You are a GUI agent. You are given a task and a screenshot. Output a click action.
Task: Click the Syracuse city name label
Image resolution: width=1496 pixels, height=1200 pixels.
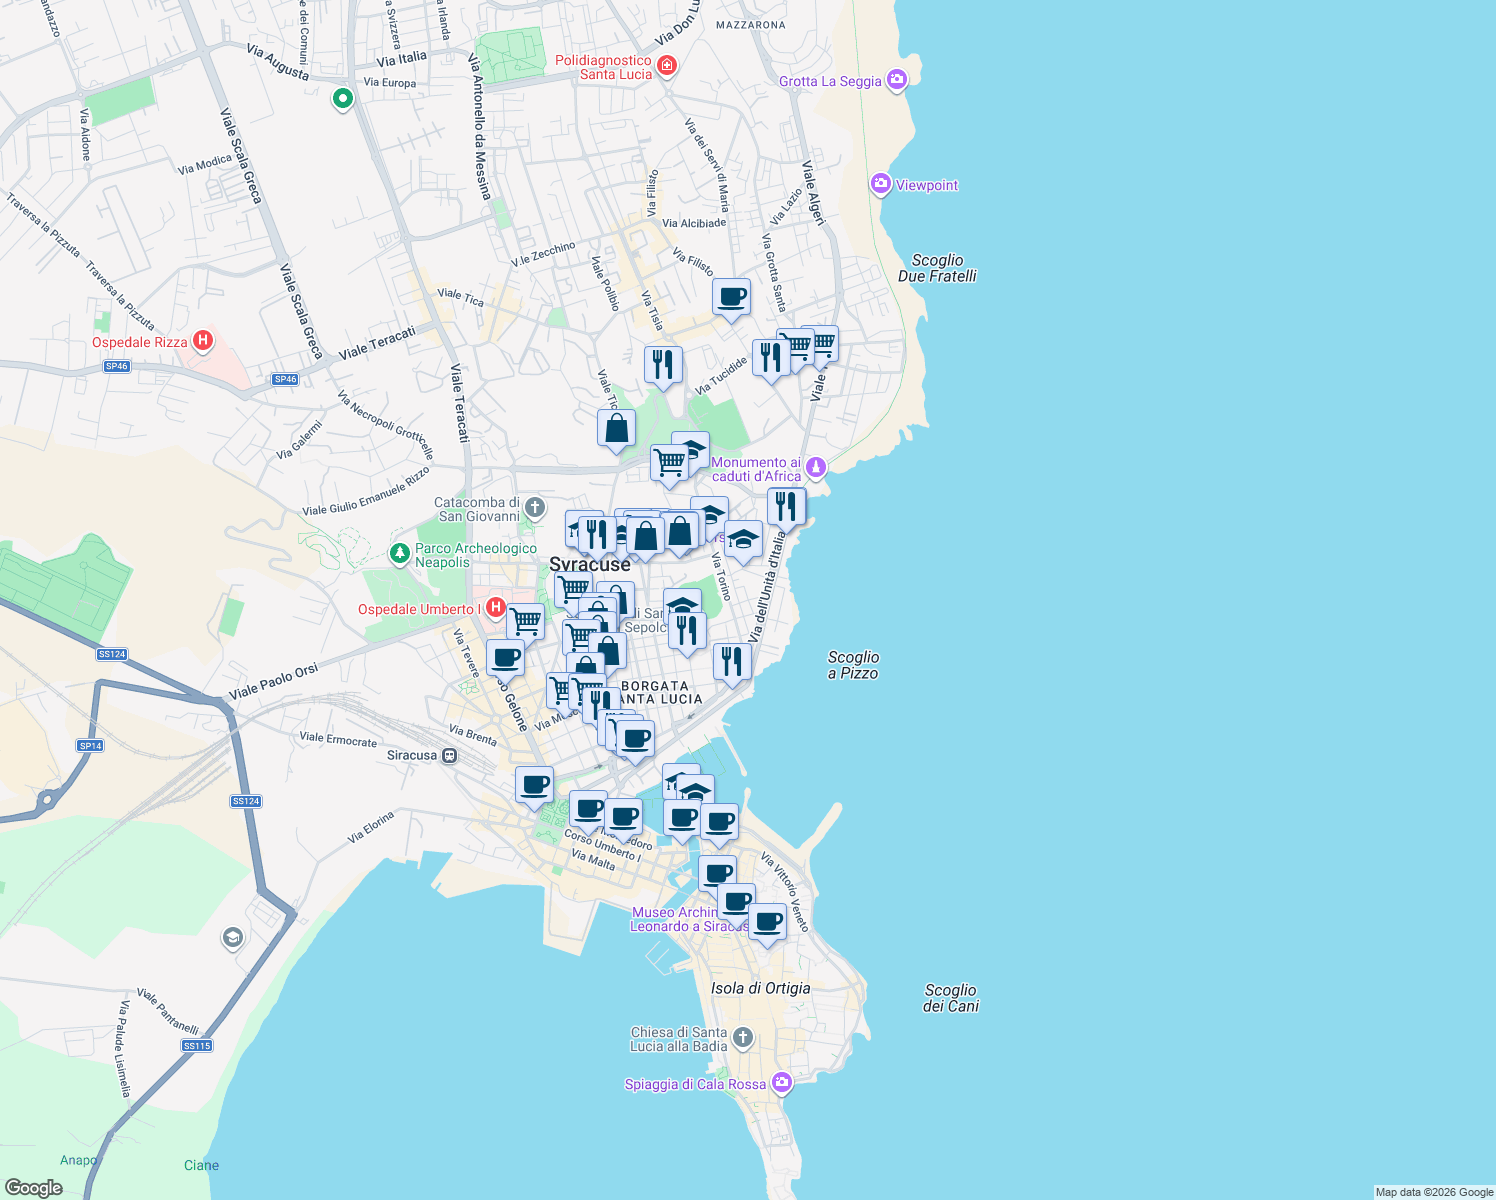click(590, 565)
